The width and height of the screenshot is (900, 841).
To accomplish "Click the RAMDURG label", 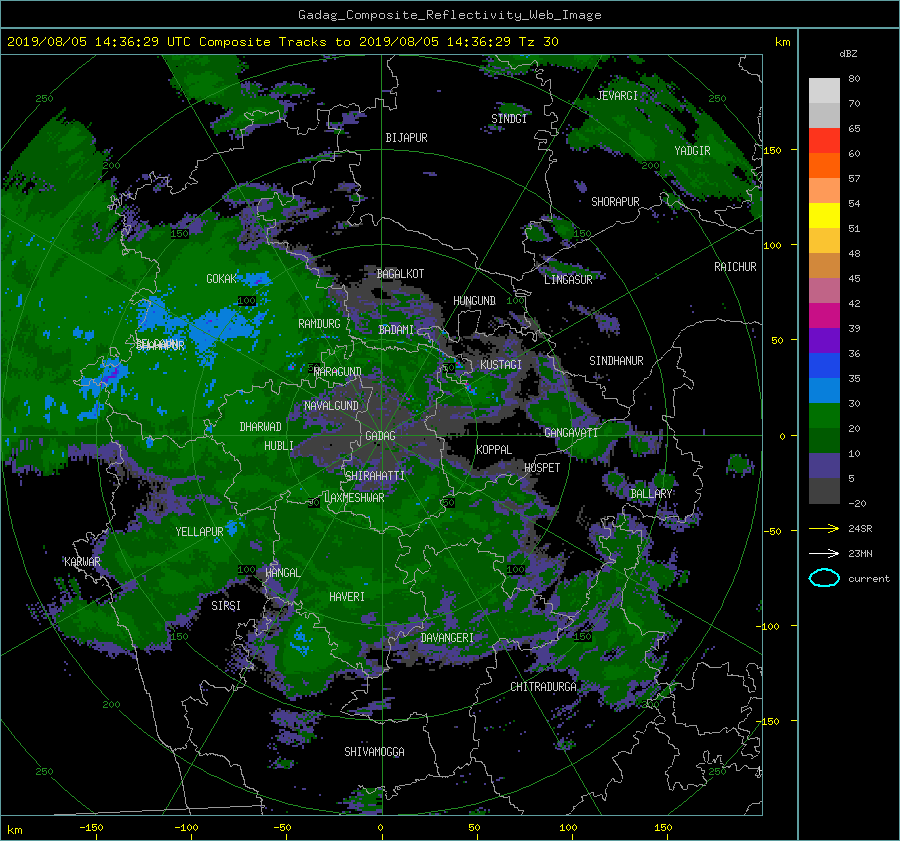I will pos(319,324).
